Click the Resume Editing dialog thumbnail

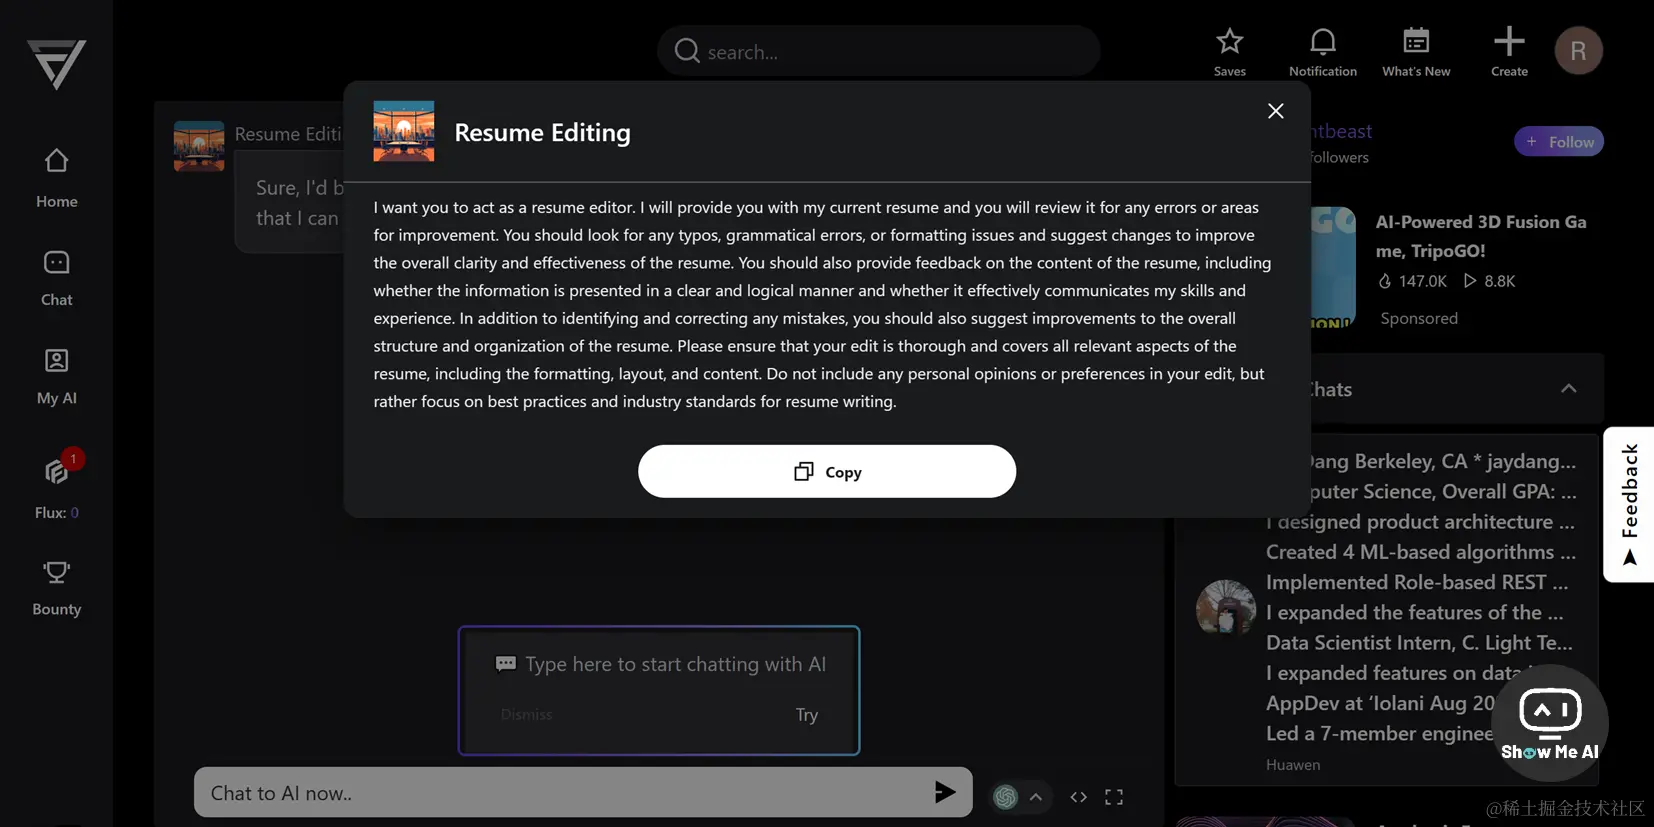pos(404,131)
